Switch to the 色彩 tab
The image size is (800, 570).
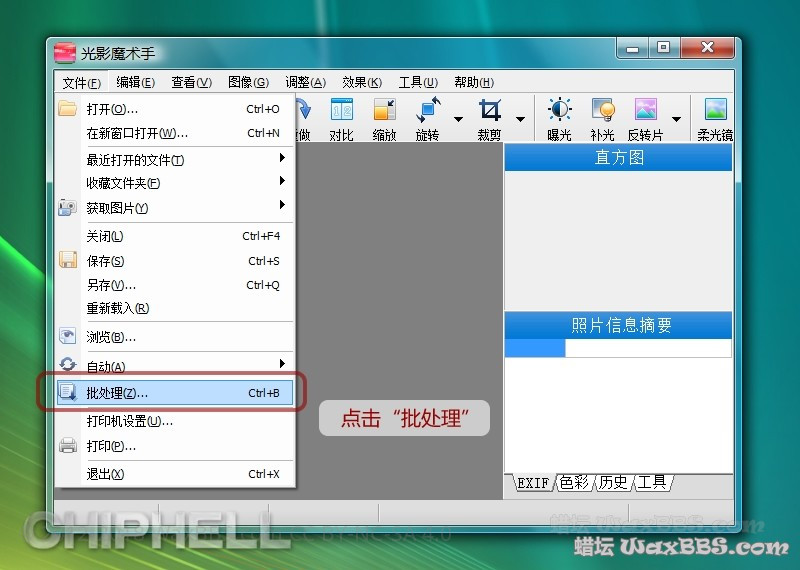pos(574,483)
